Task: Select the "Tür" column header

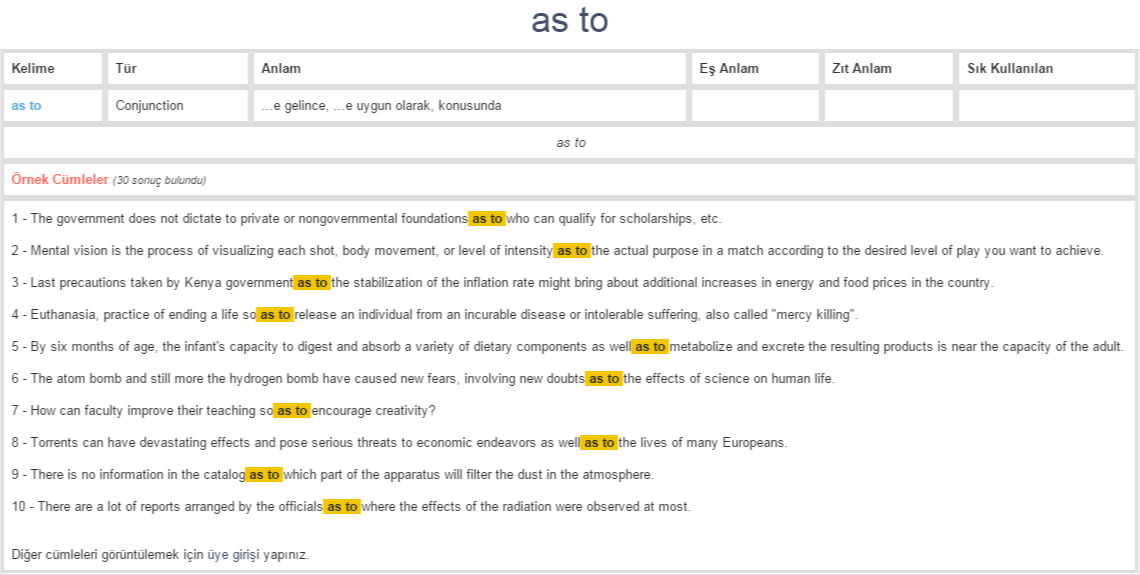Action: (x=126, y=69)
